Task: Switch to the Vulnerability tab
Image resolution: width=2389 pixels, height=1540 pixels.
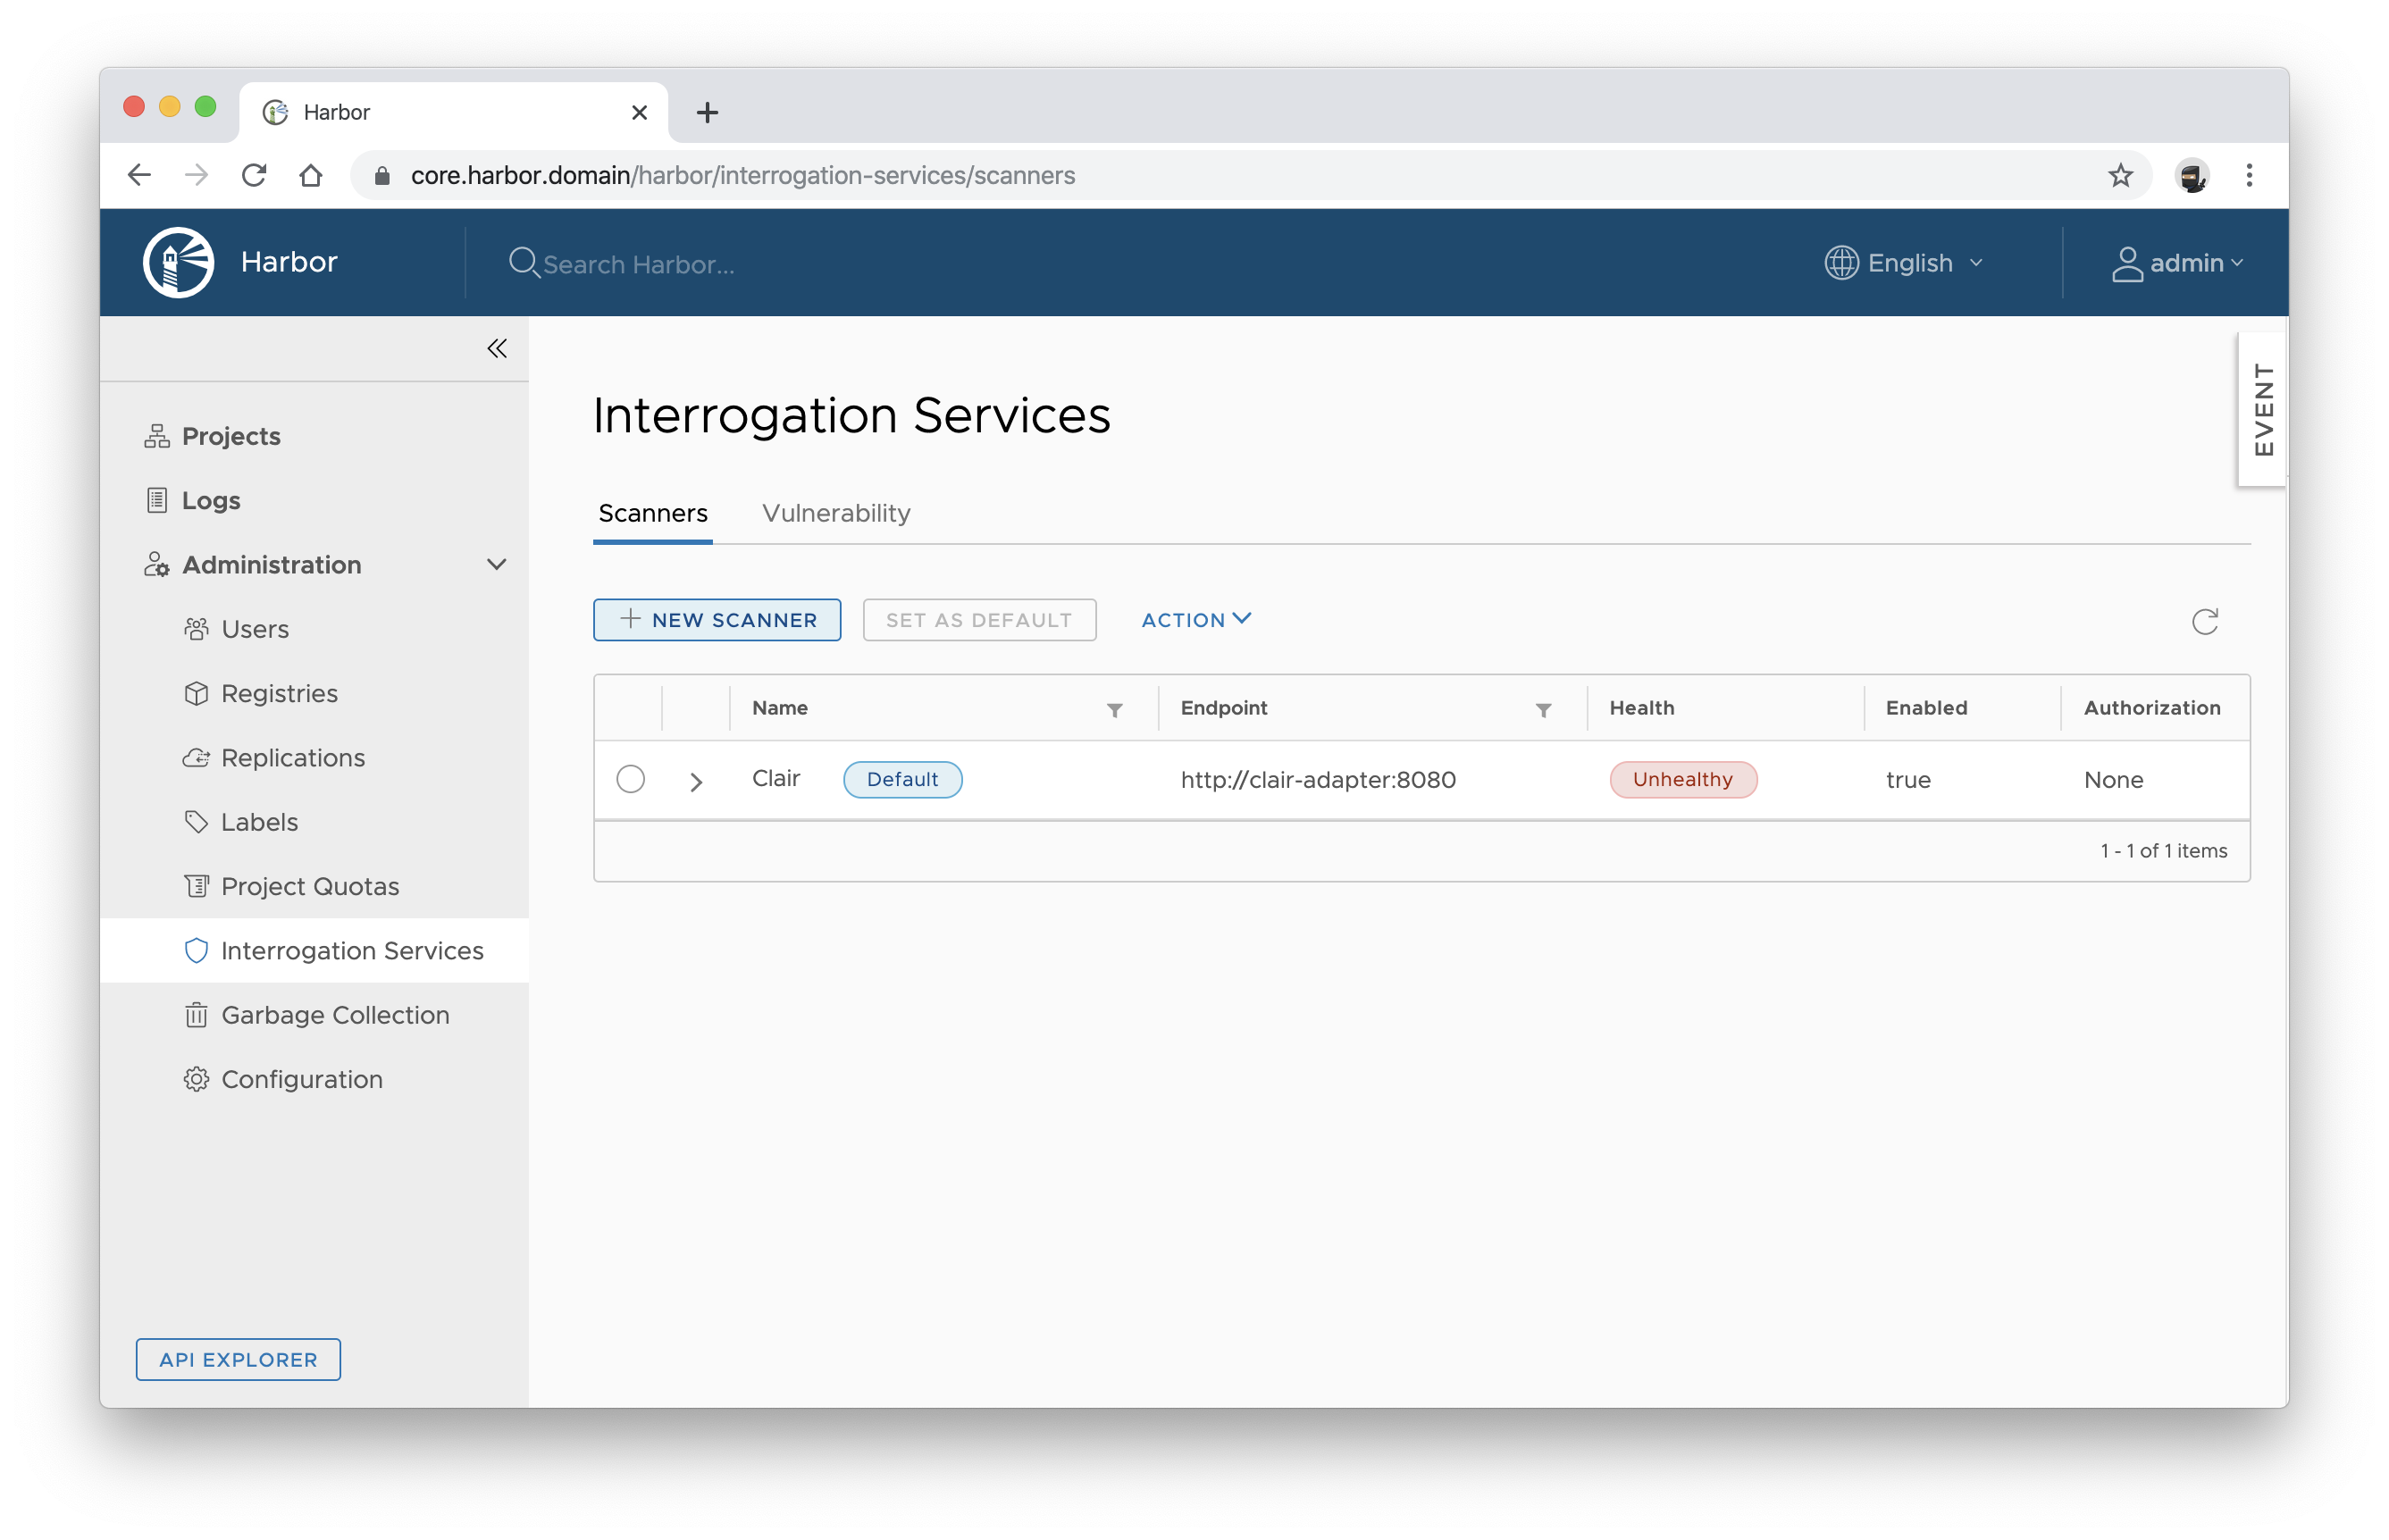Action: click(837, 512)
